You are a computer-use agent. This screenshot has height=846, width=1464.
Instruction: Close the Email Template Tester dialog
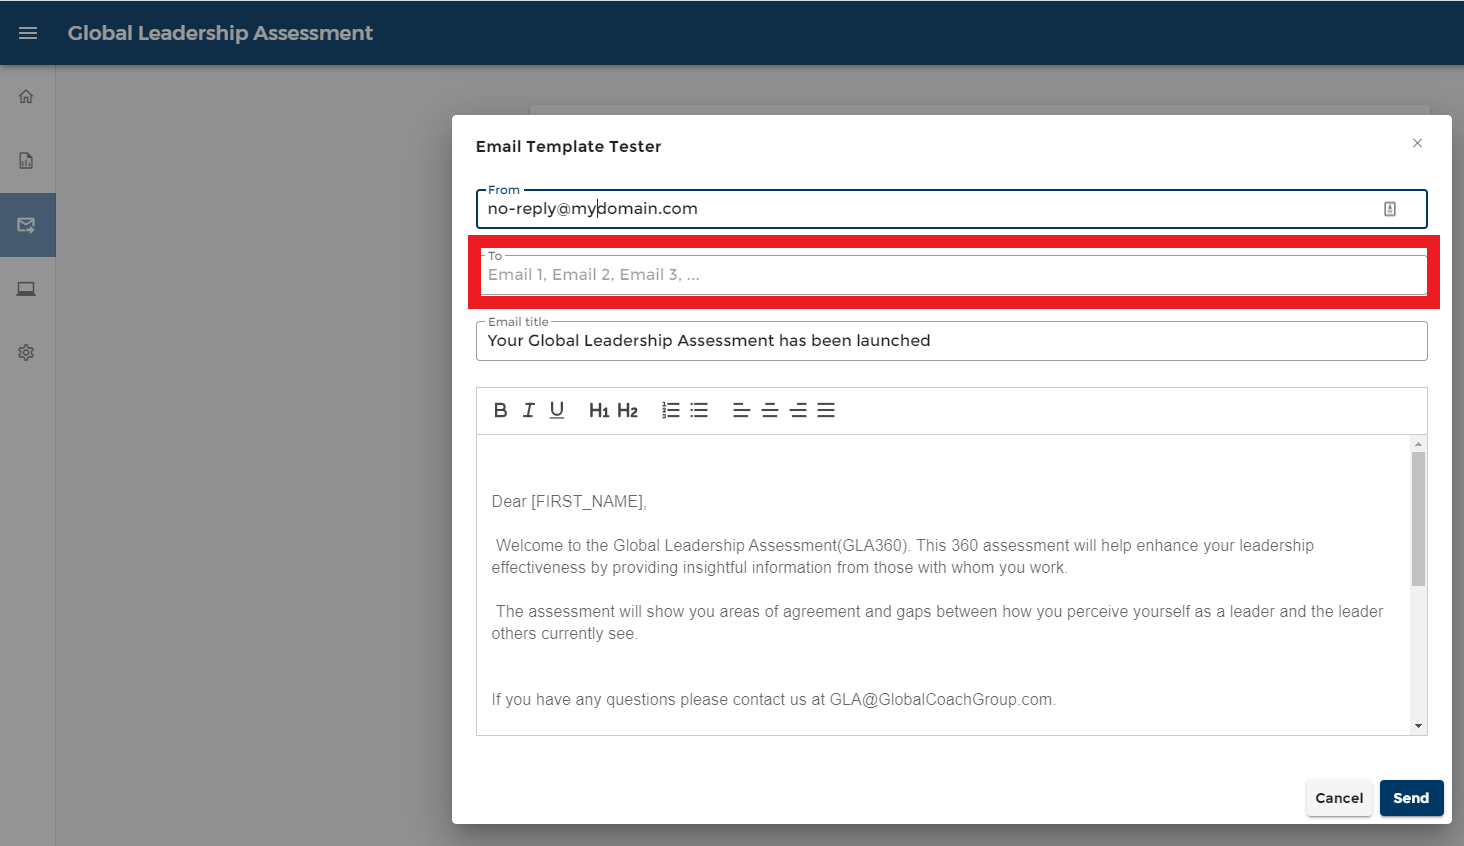[1417, 143]
